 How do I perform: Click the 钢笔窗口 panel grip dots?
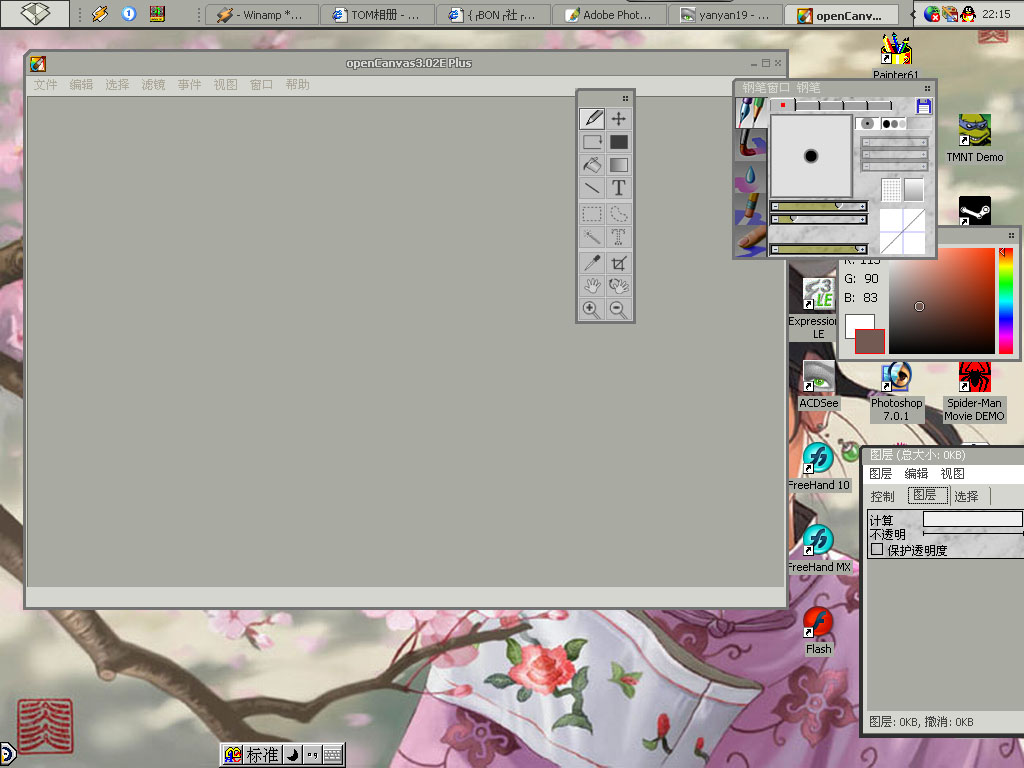pyautogui.click(x=927, y=88)
